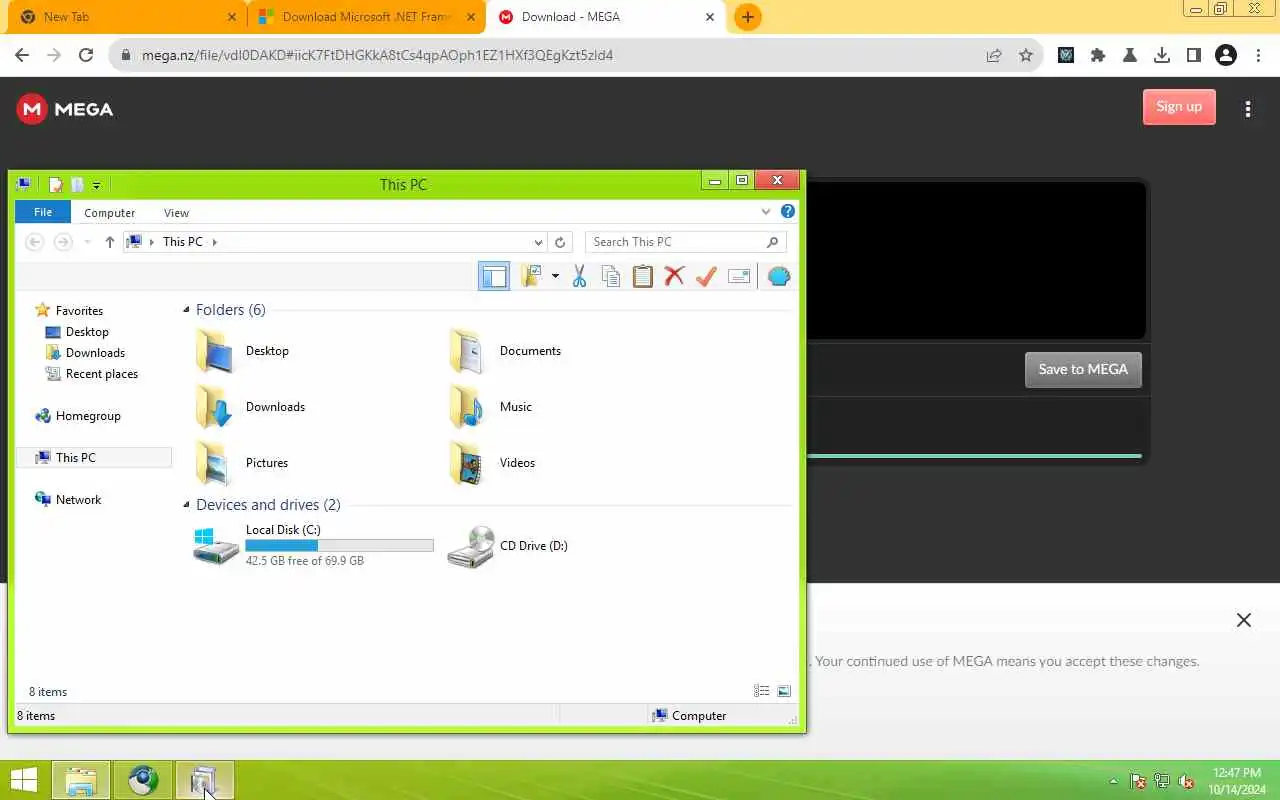This screenshot has height=800, width=1280.
Task: Select This PC in navigation pane
Action: click(x=94, y=458)
